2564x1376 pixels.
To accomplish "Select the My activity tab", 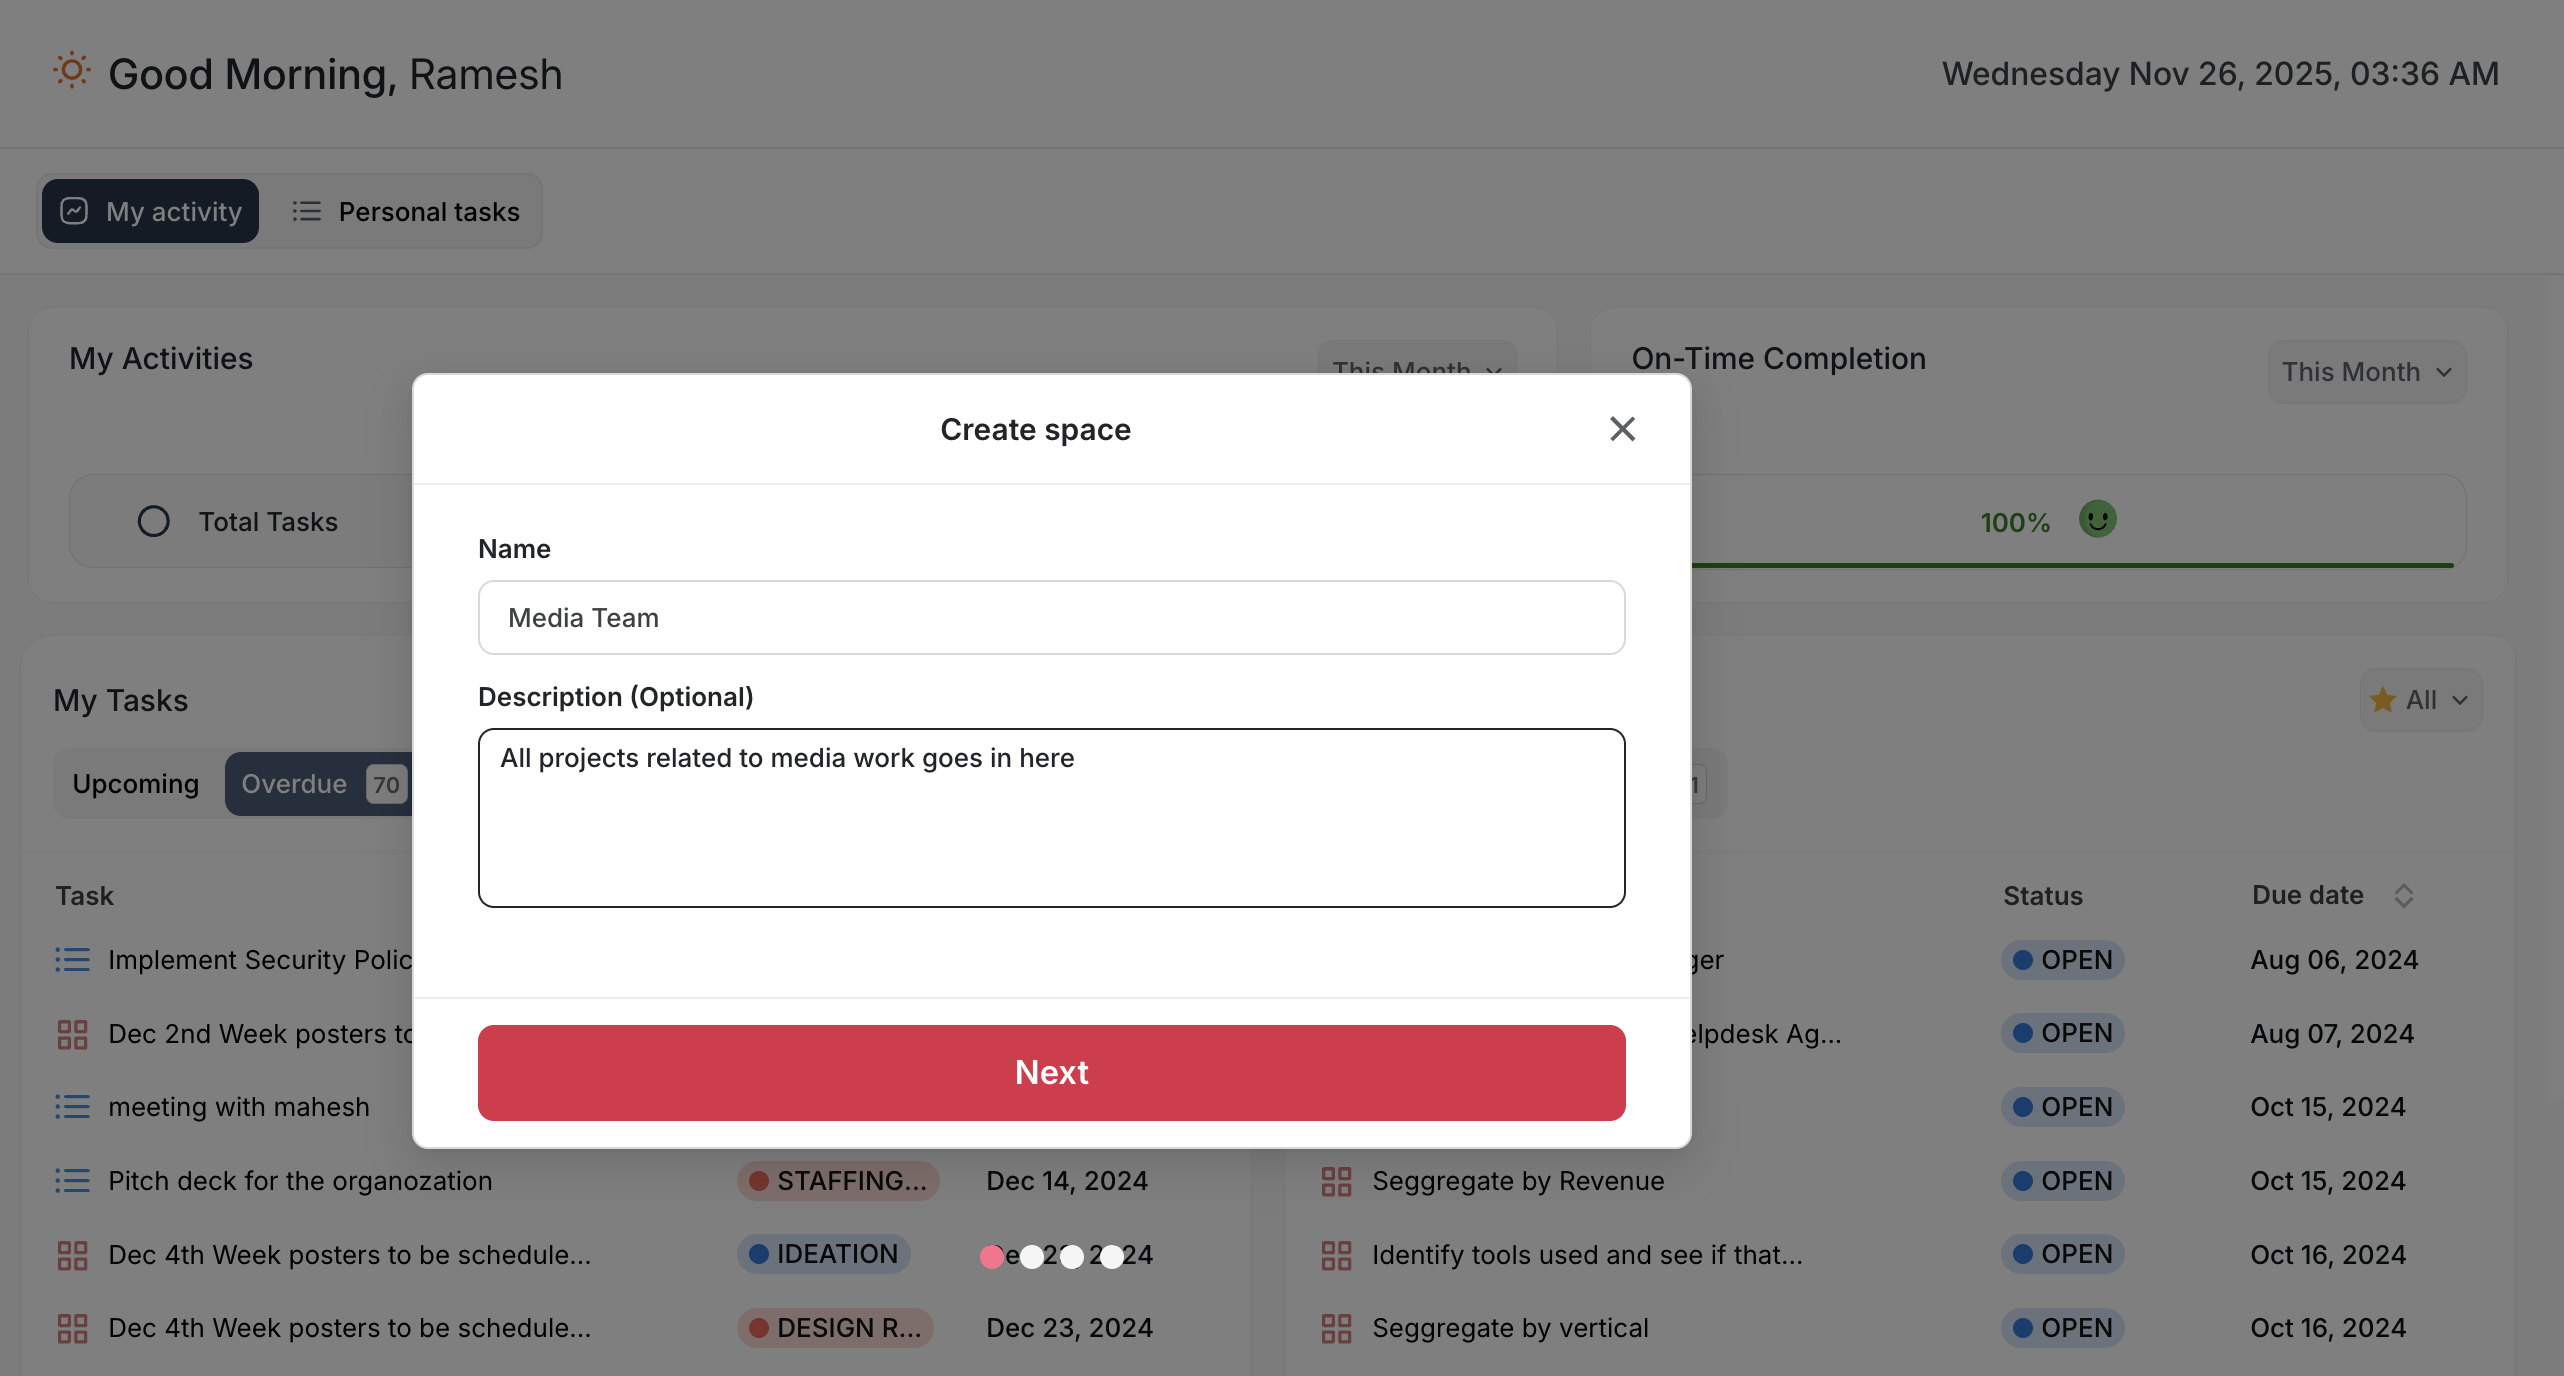I will pos(151,211).
